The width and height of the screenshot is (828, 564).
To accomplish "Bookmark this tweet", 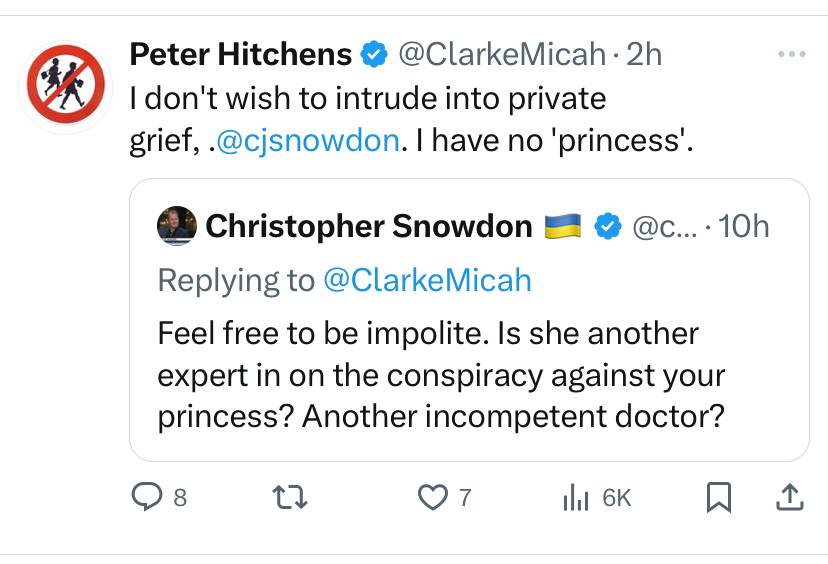I will (x=719, y=497).
